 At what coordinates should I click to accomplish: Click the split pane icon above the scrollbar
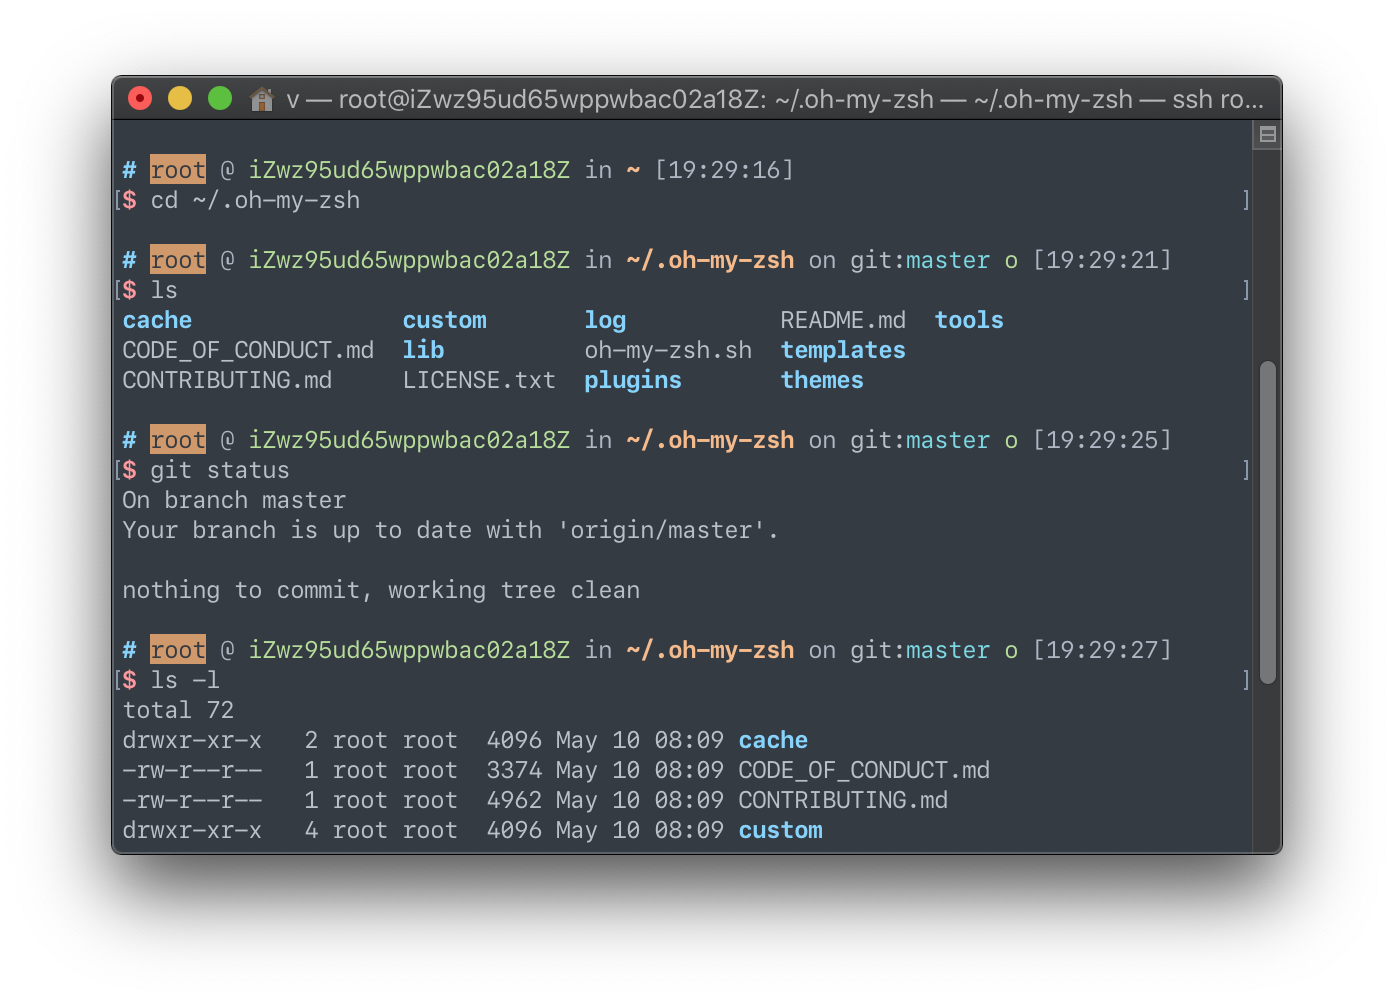1267,135
